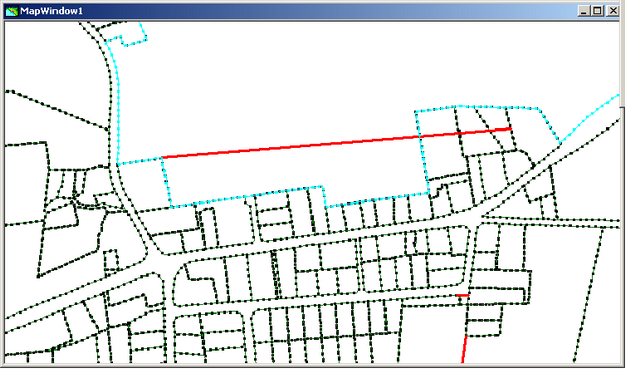Viewport: 626px width, 369px height.
Task: Click the right endpoint of the long red line
Action: tap(511, 129)
